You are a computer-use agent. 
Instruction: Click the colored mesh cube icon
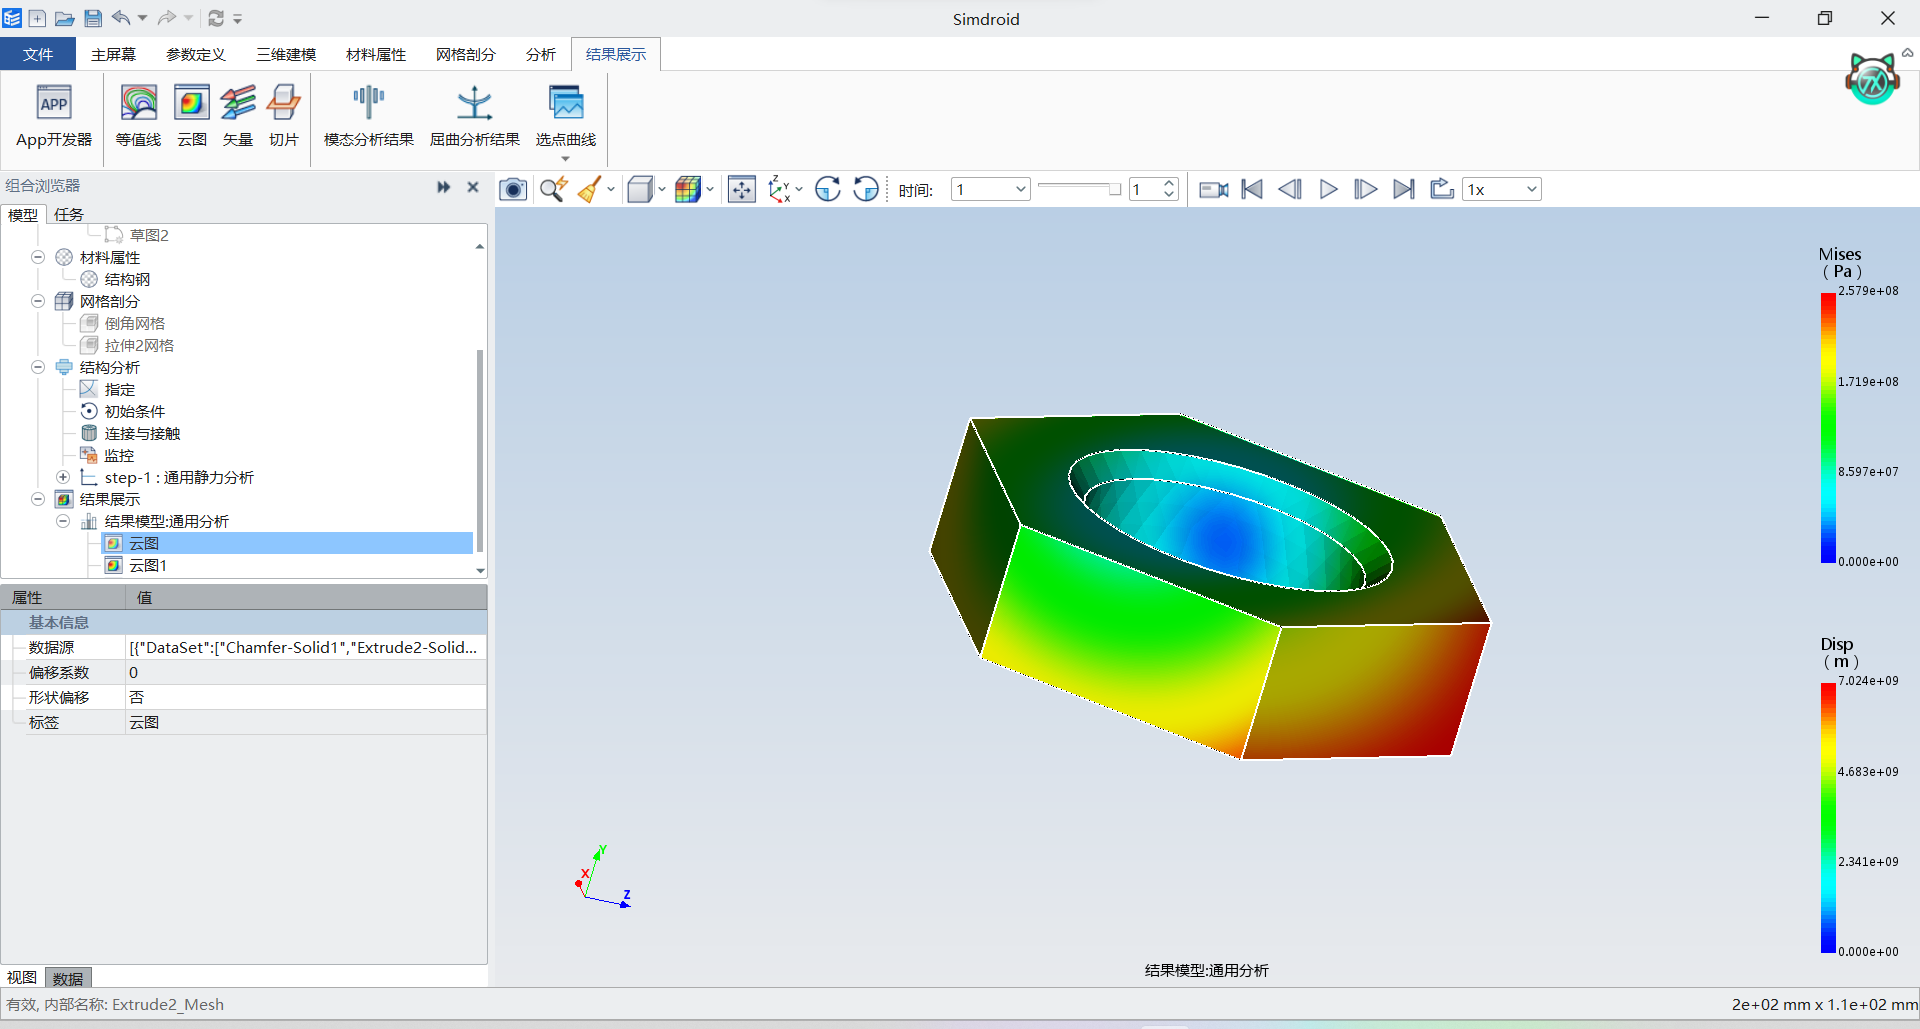pos(688,189)
